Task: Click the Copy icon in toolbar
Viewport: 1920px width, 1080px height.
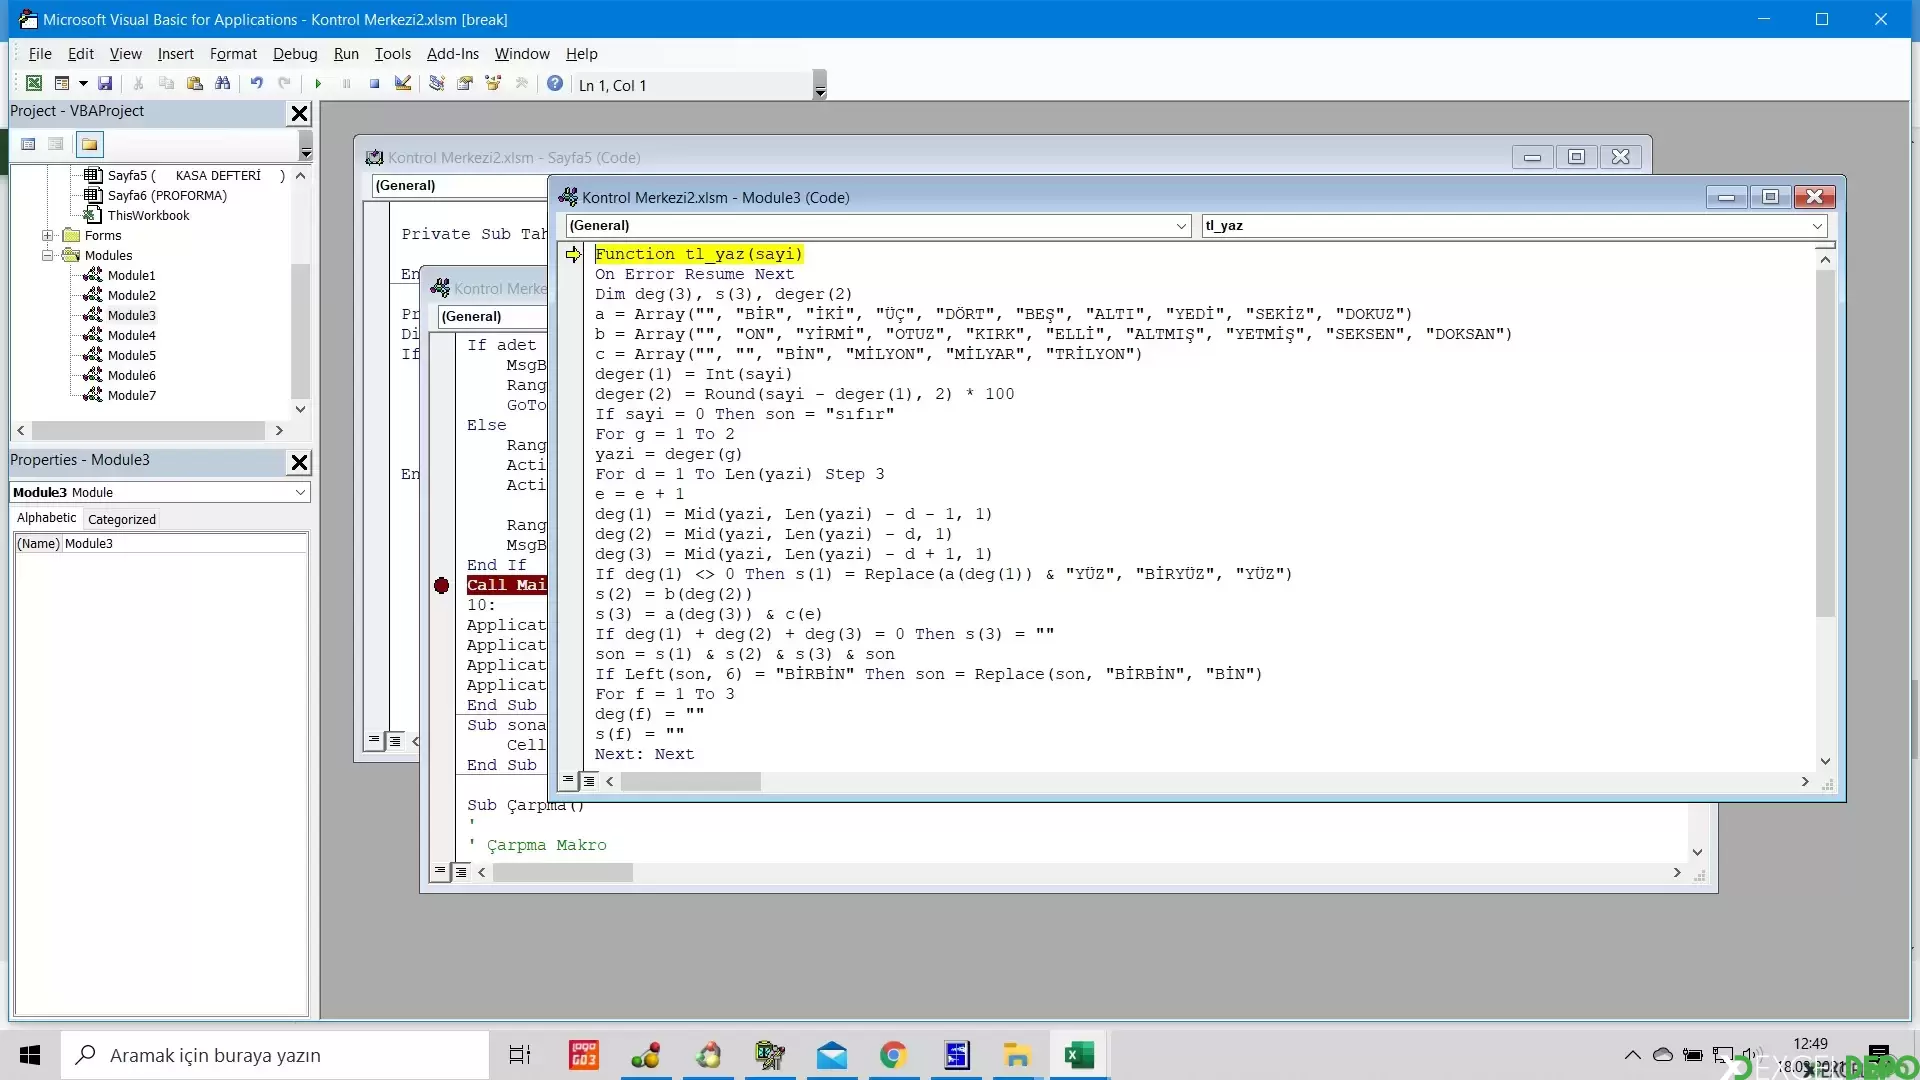Action: (167, 84)
